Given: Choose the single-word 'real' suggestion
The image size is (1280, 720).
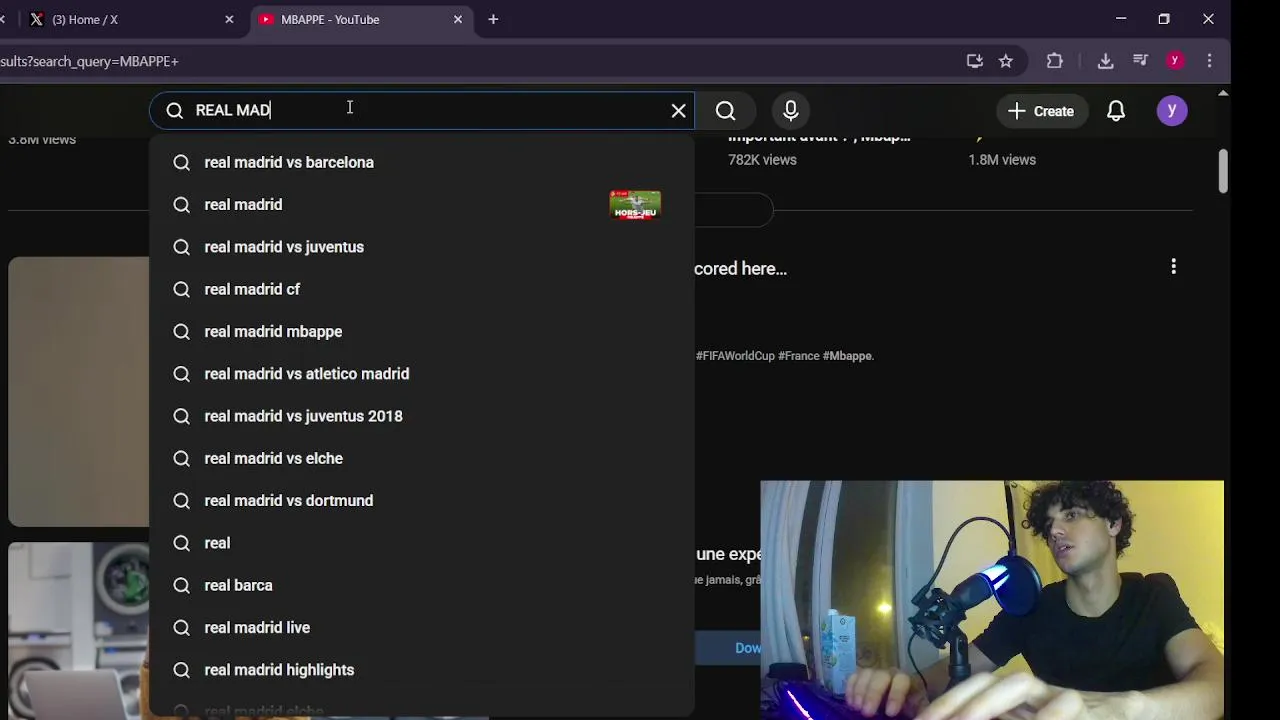Looking at the screenshot, I should pyautogui.click(x=422, y=543).
